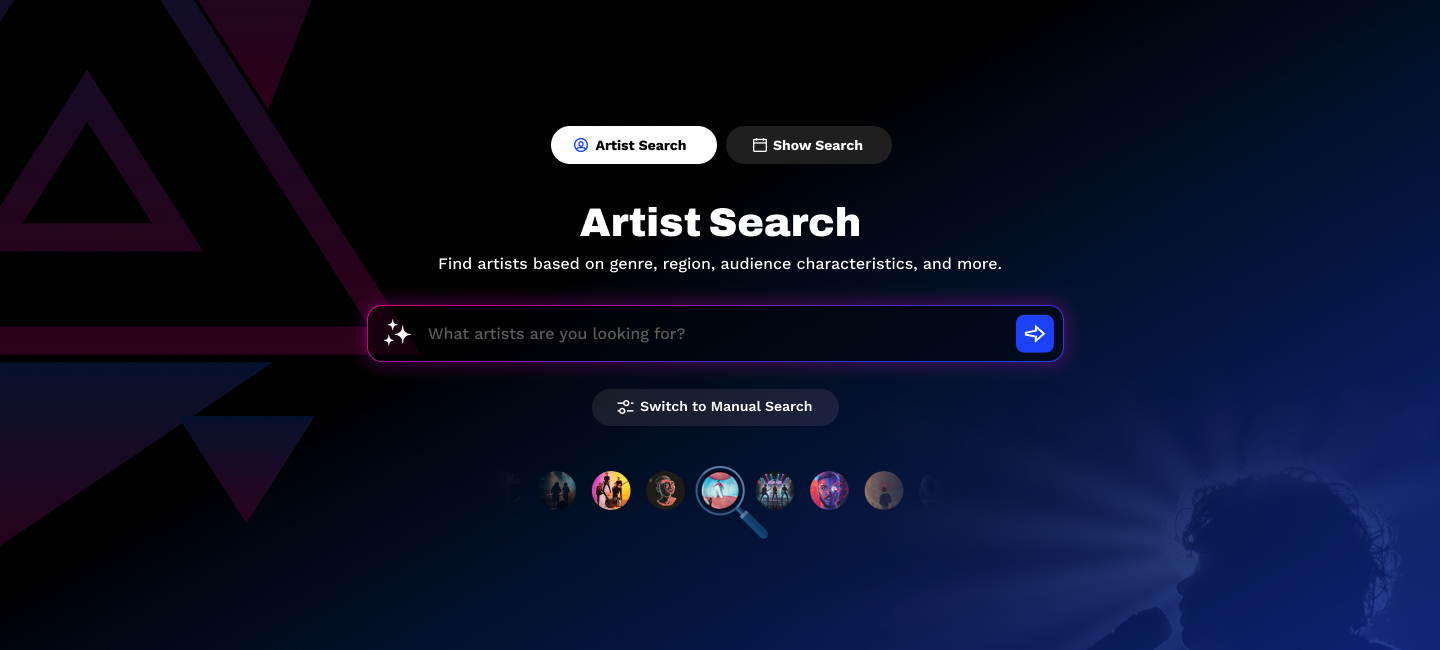Click the user icon on Artist Search
Image resolution: width=1440 pixels, height=650 pixels.
click(x=581, y=145)
